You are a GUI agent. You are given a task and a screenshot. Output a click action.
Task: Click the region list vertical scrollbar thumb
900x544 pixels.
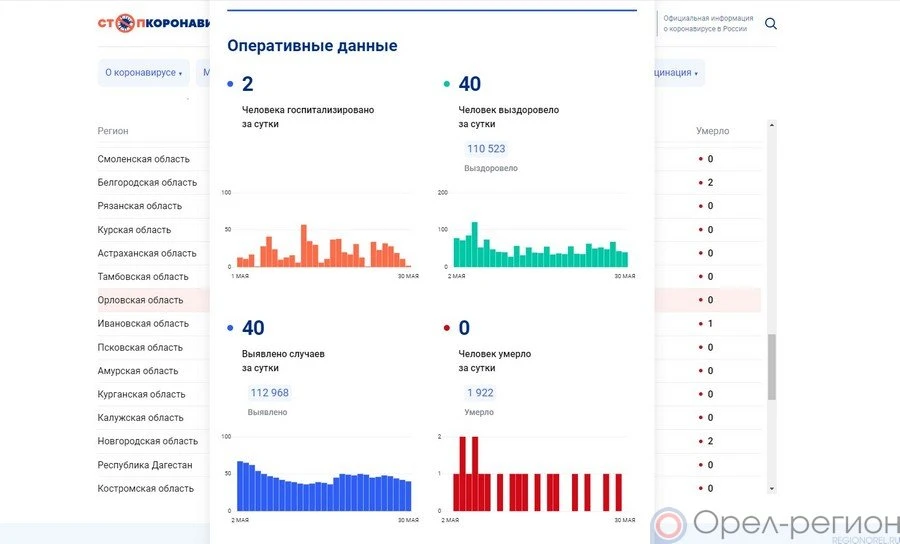click(x=771, y=367)
